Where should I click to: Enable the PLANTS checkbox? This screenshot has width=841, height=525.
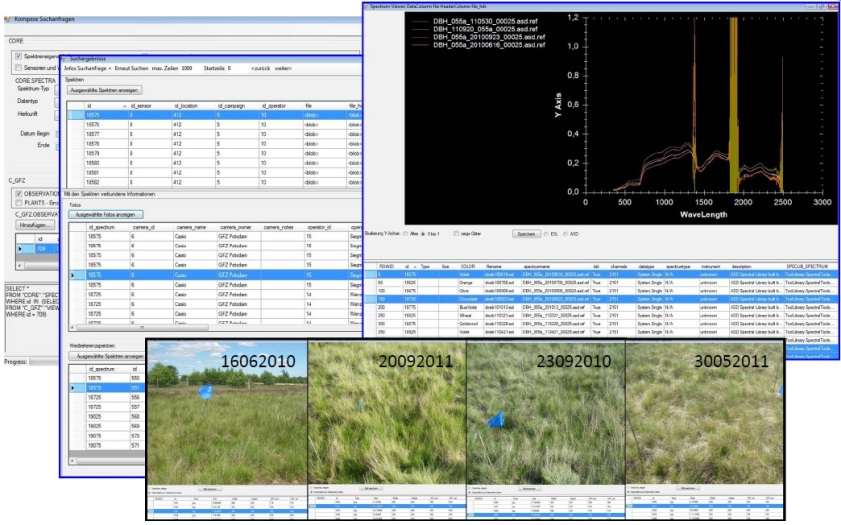[x=17, y=203]
